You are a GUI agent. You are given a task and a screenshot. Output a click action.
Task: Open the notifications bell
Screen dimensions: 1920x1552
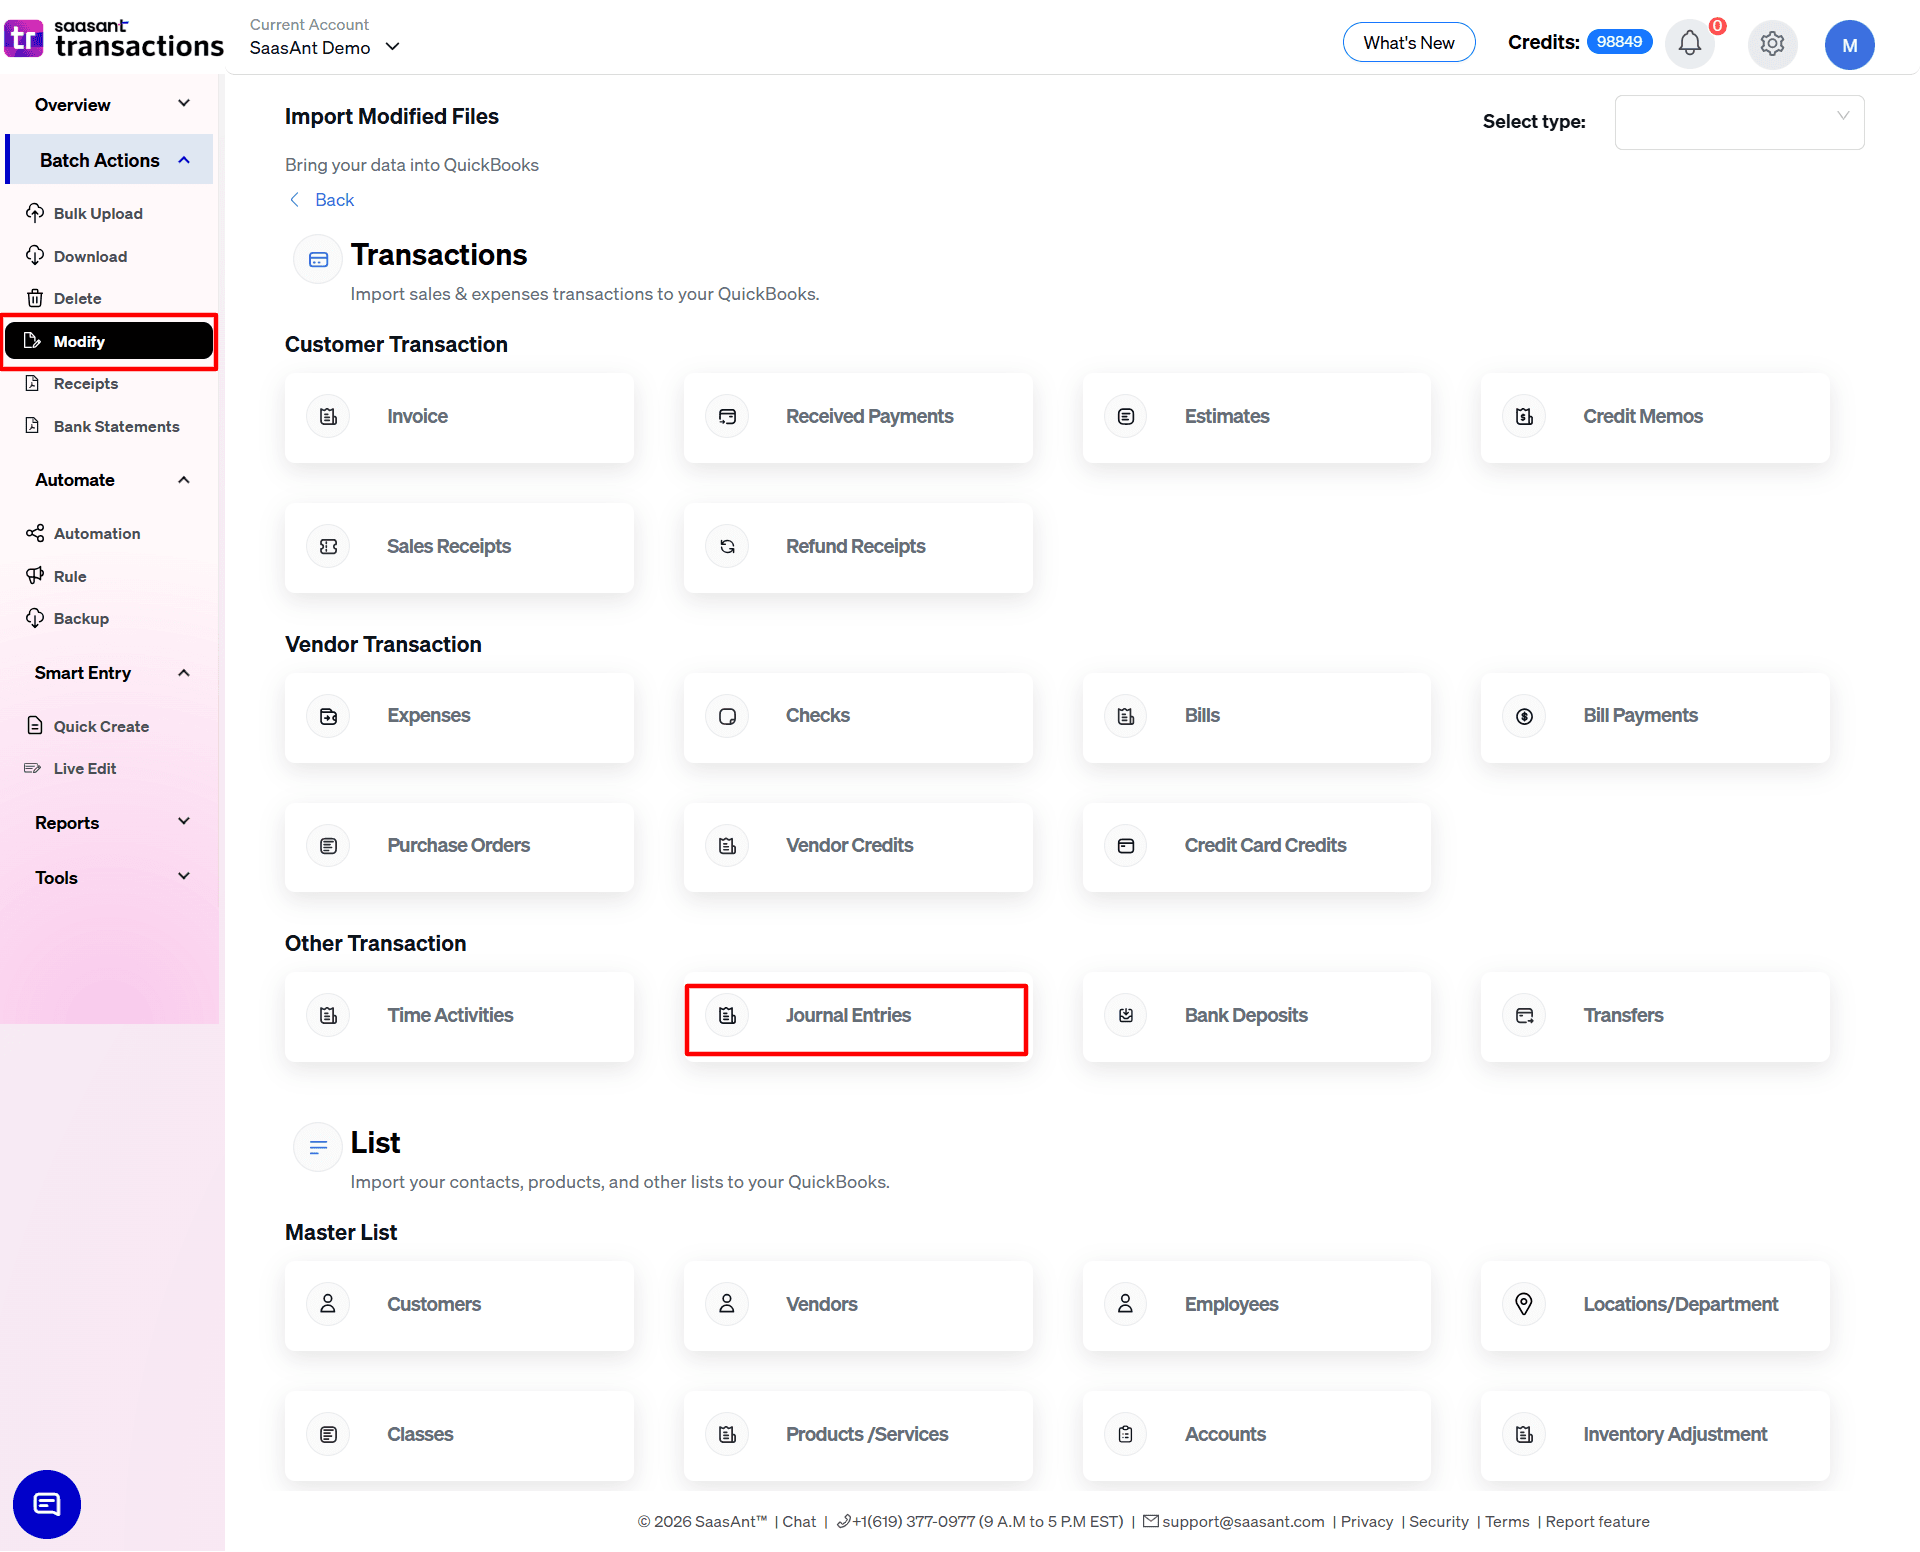[x=1689, y=44]
